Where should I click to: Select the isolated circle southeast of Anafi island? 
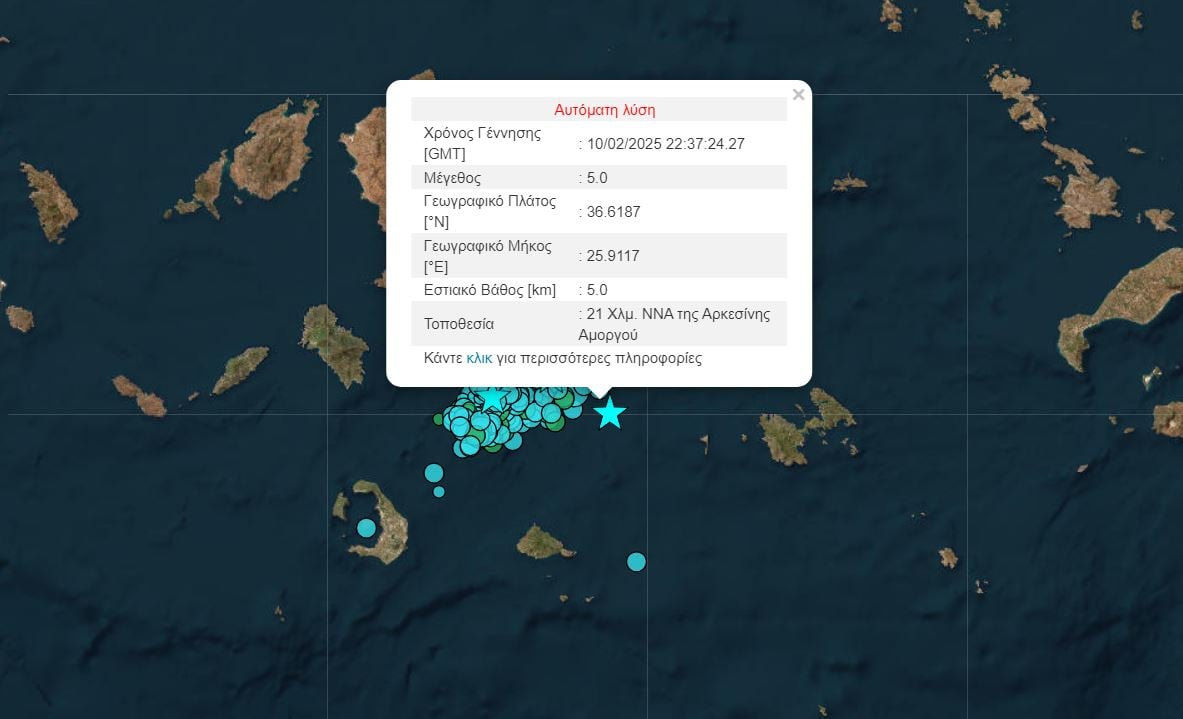pyautogui.click(x=636, y=562)
